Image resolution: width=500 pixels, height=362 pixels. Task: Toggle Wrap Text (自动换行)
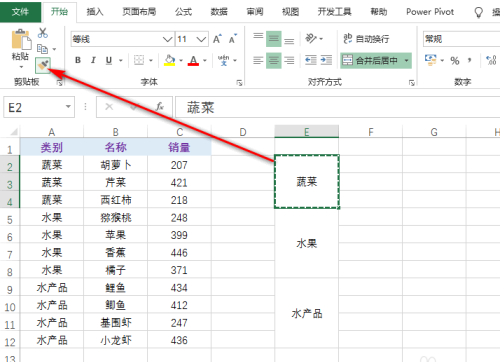[367, 39]
